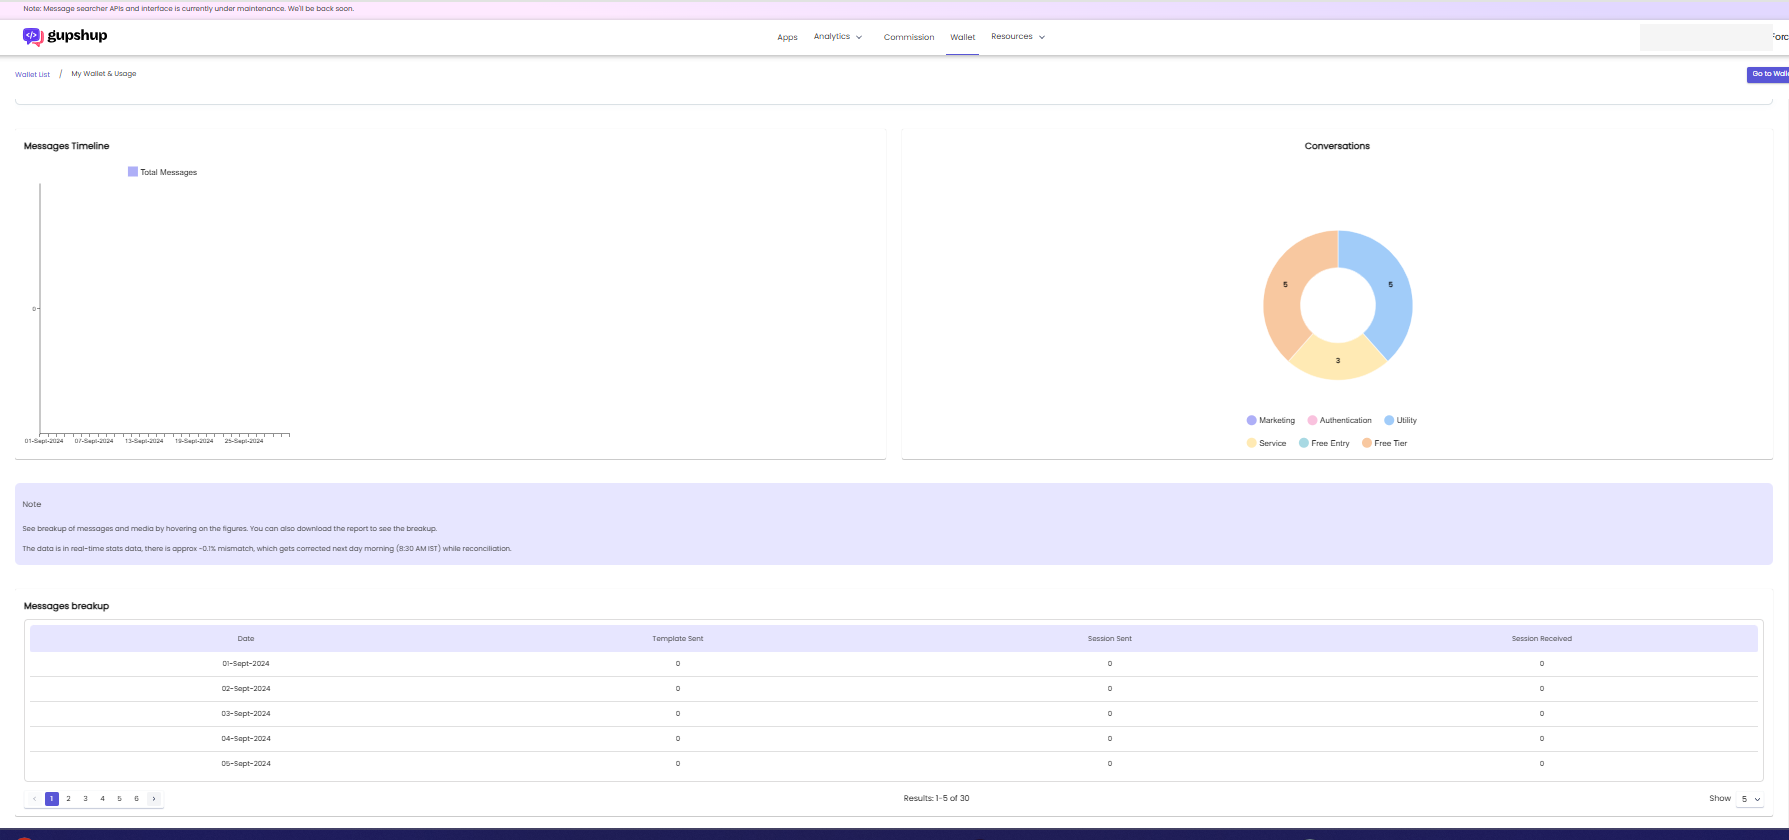Jump to page 5 of results

pos(119,799)
